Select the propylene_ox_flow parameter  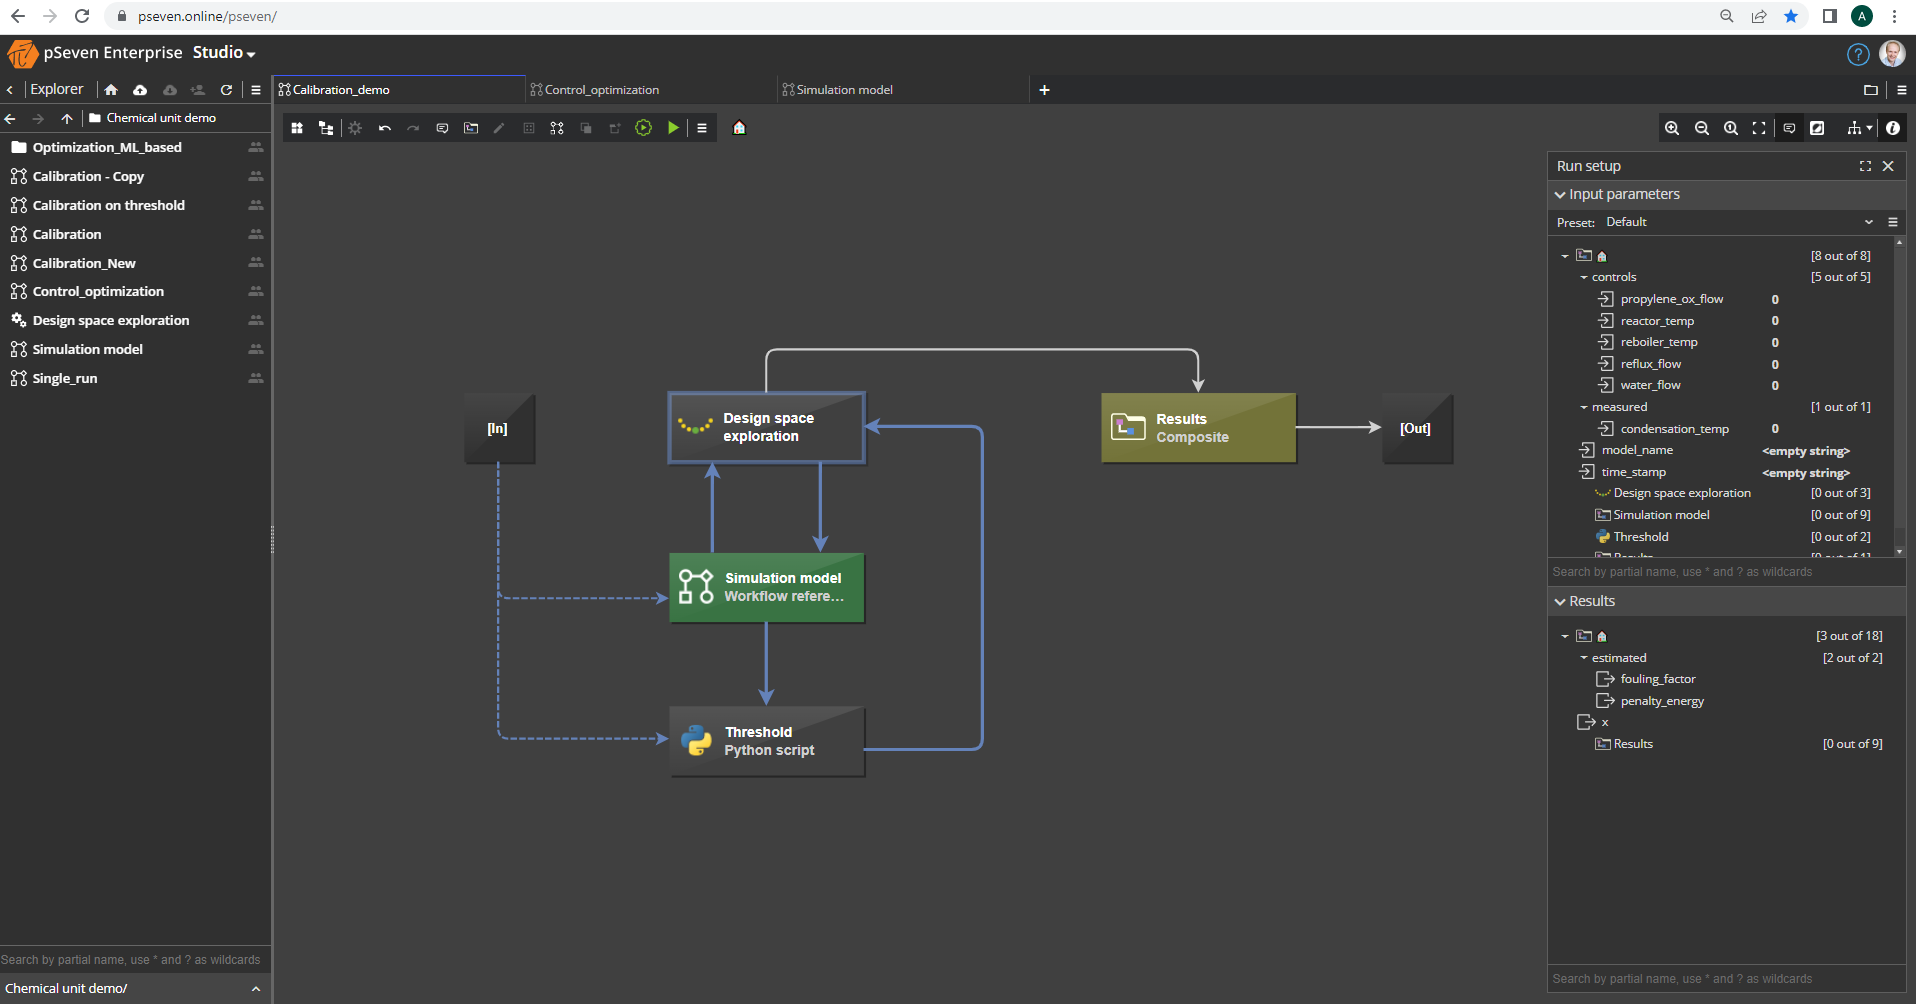click(1672, 299)
